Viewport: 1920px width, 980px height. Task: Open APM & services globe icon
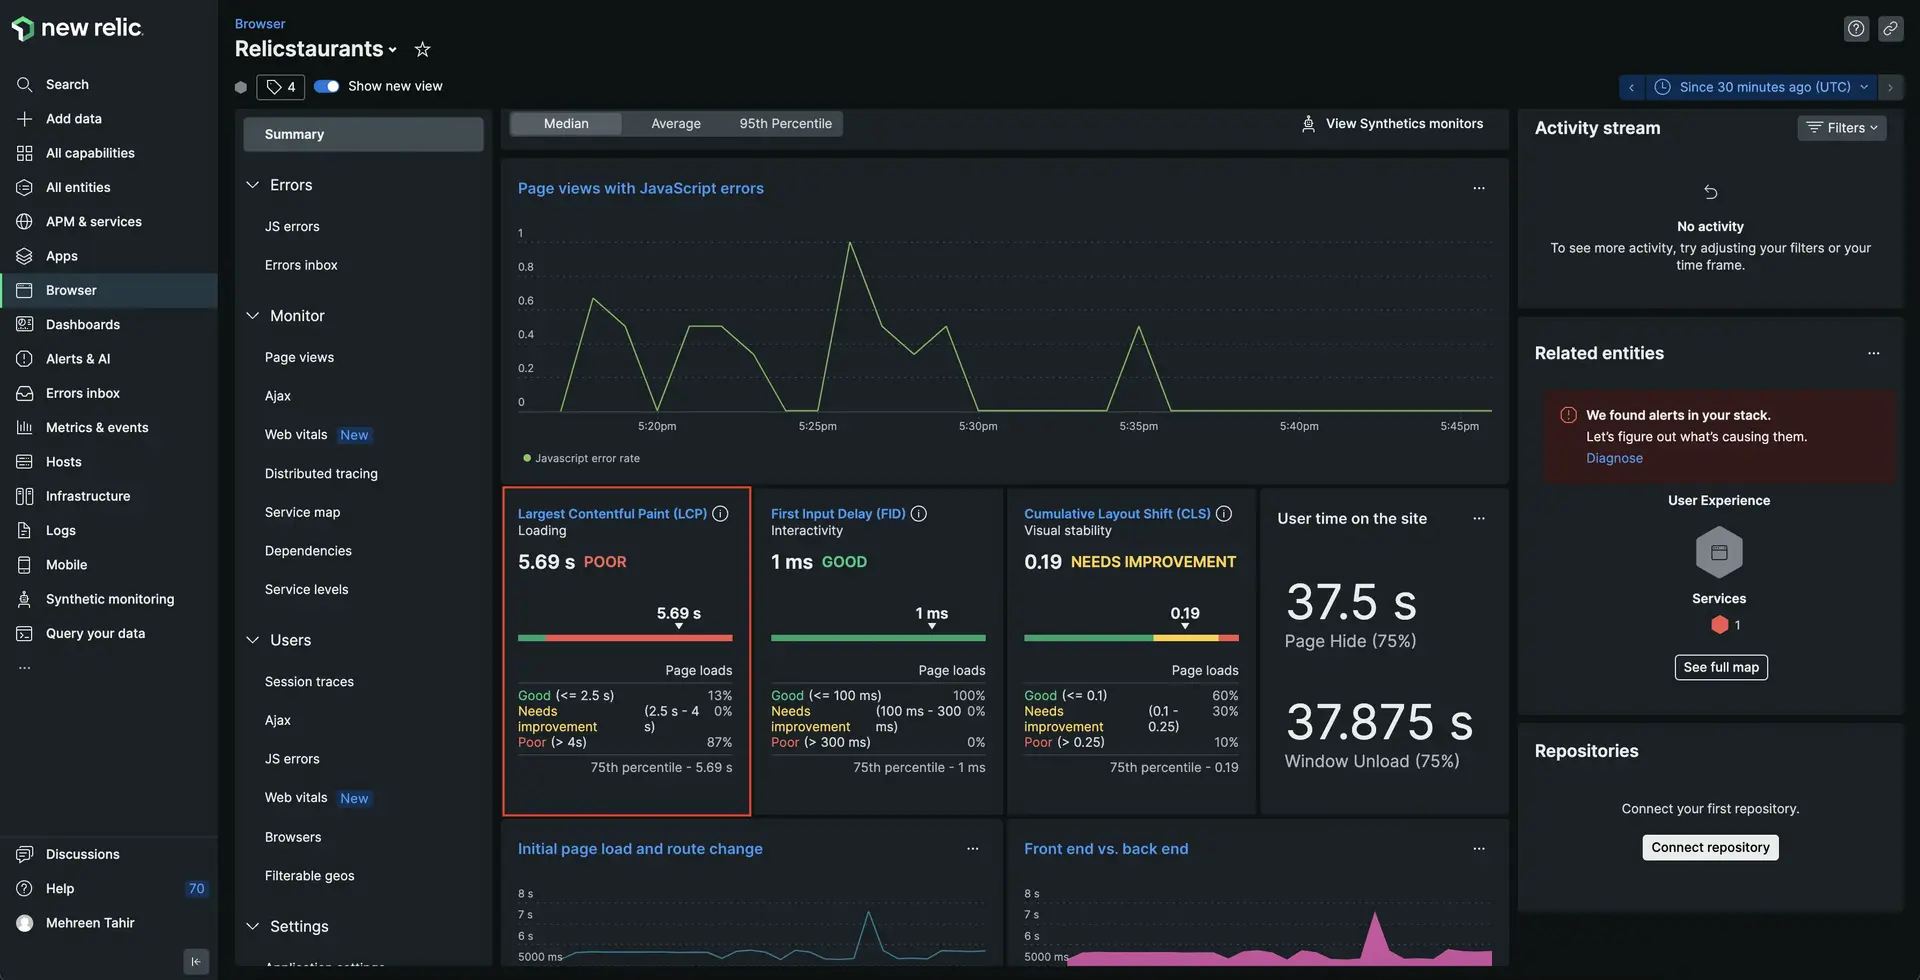25,221
